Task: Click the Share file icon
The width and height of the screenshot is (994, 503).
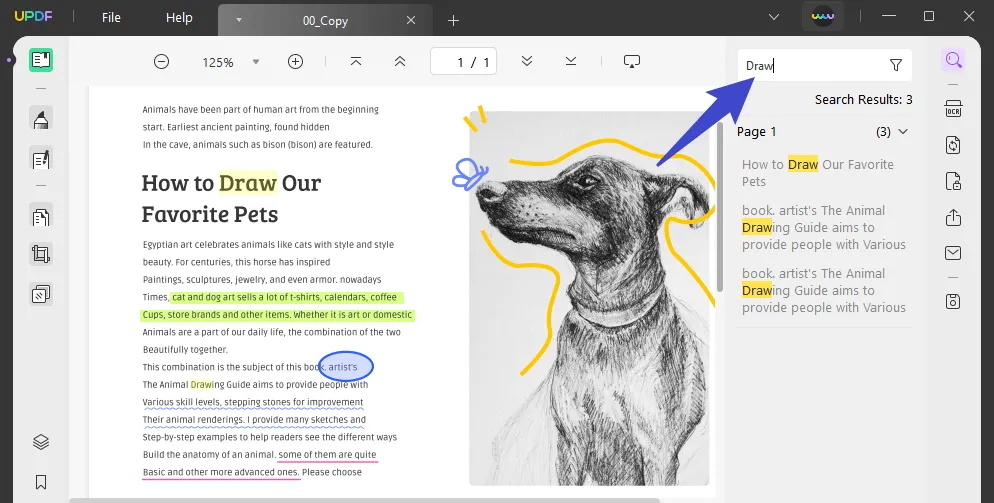Action: 953,217
